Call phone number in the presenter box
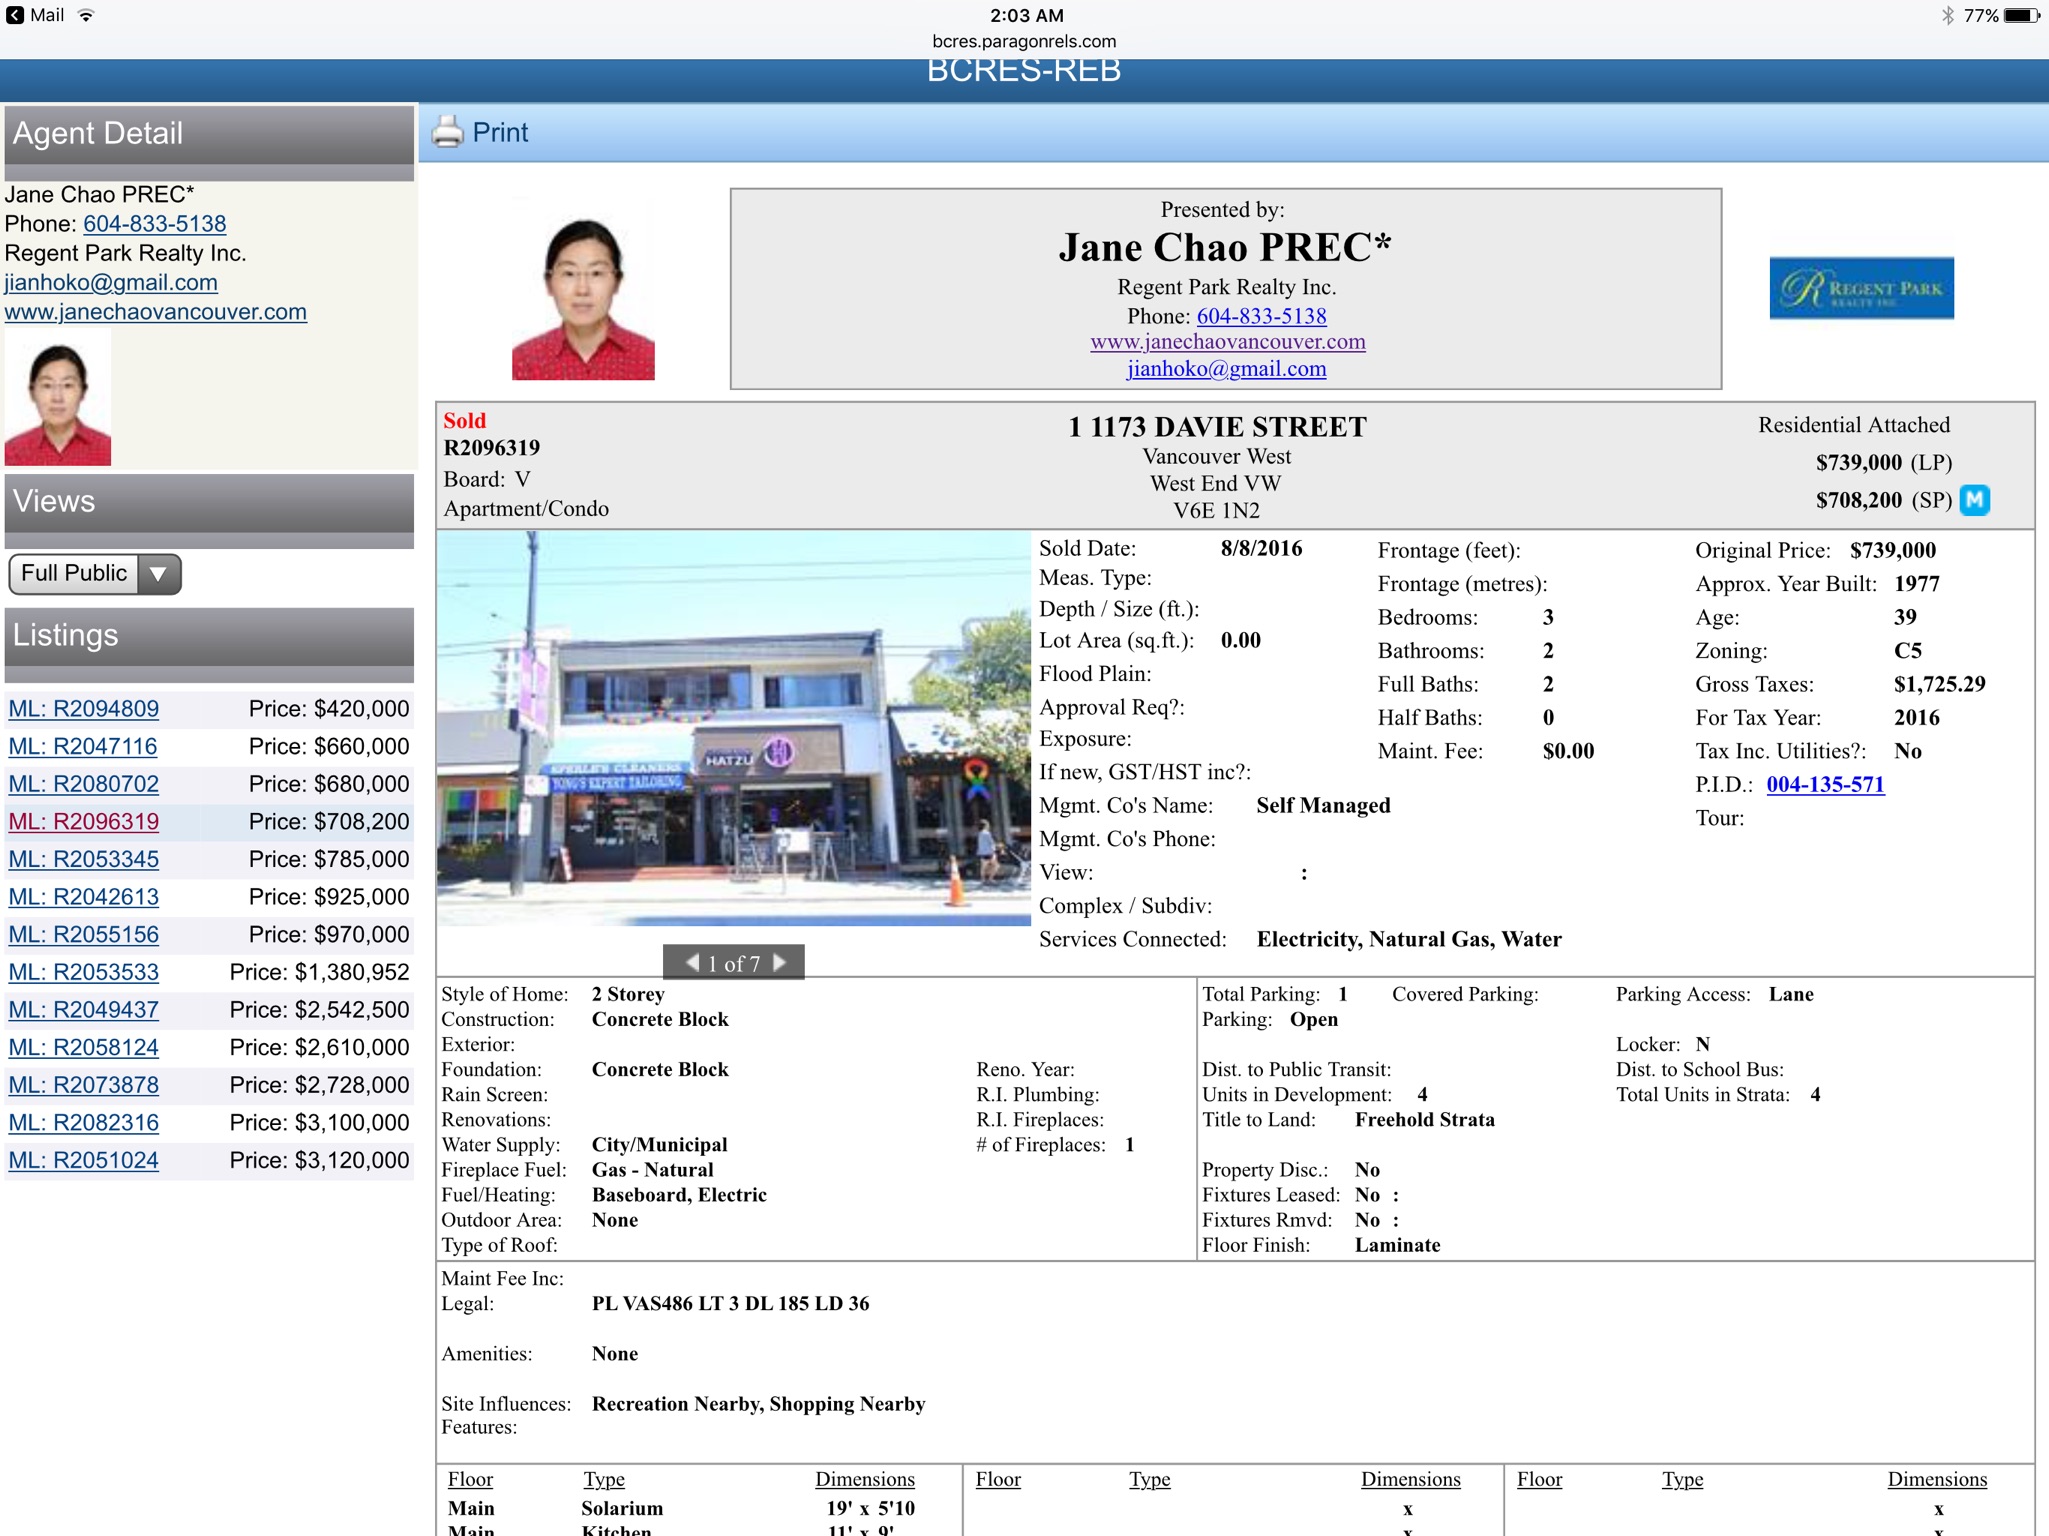 pyautogui.click(x=1261, y=316)
